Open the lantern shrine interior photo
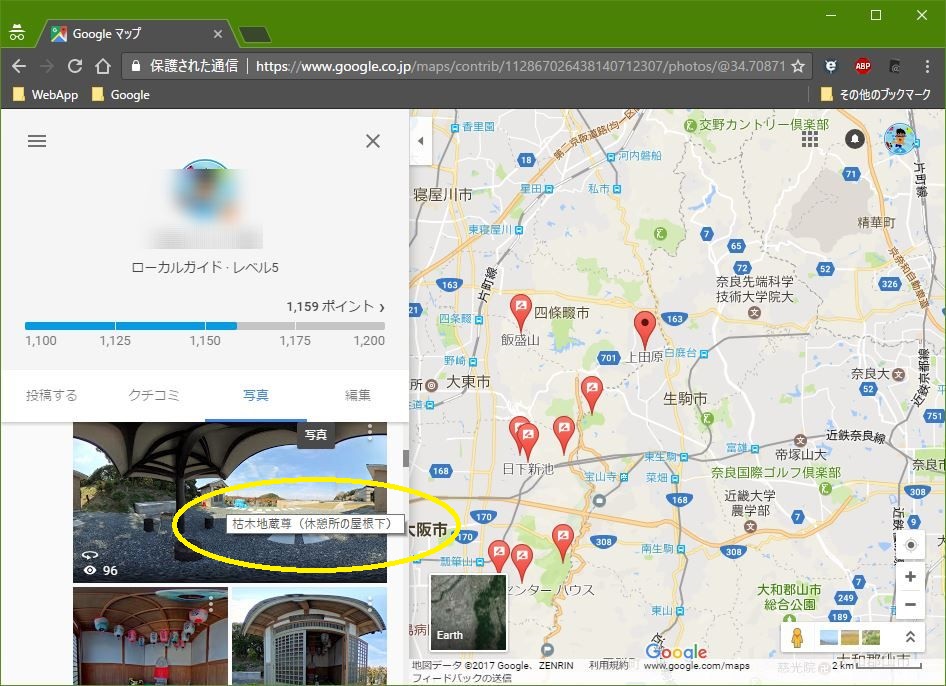This screenshot has height=686, width=946. pyautogui.click(x=150, y=636)
